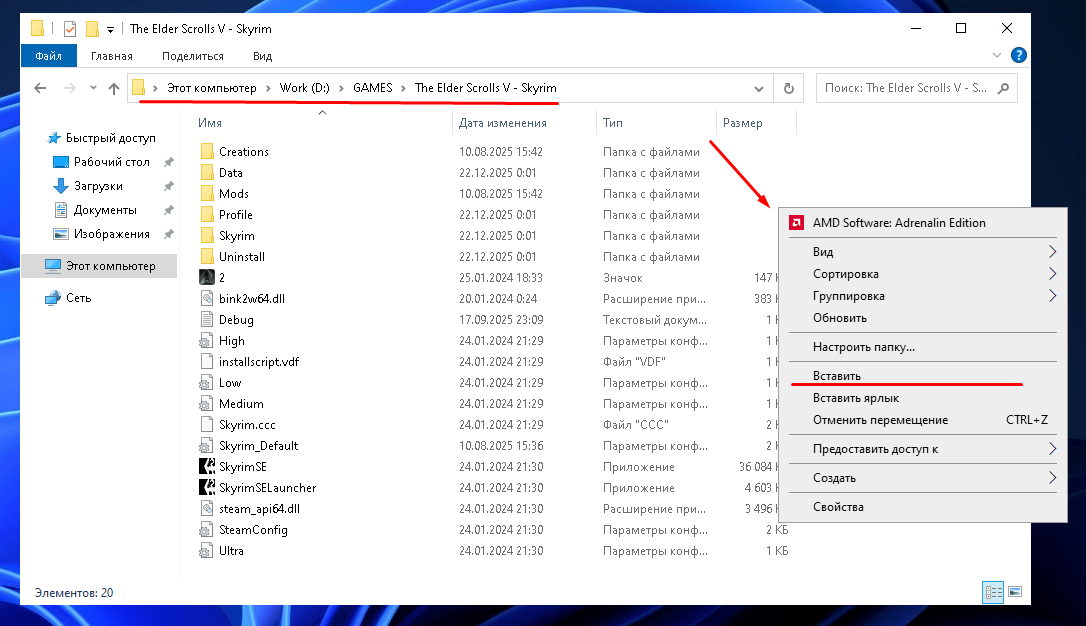
Task: Select the Mods folder icon
Action: pyautogui.click(x=207, y=194)
